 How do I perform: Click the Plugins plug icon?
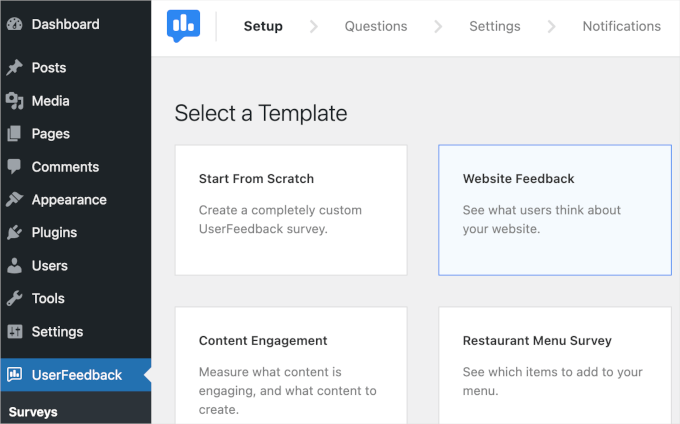pyautogui.click(x=14, y=233)
